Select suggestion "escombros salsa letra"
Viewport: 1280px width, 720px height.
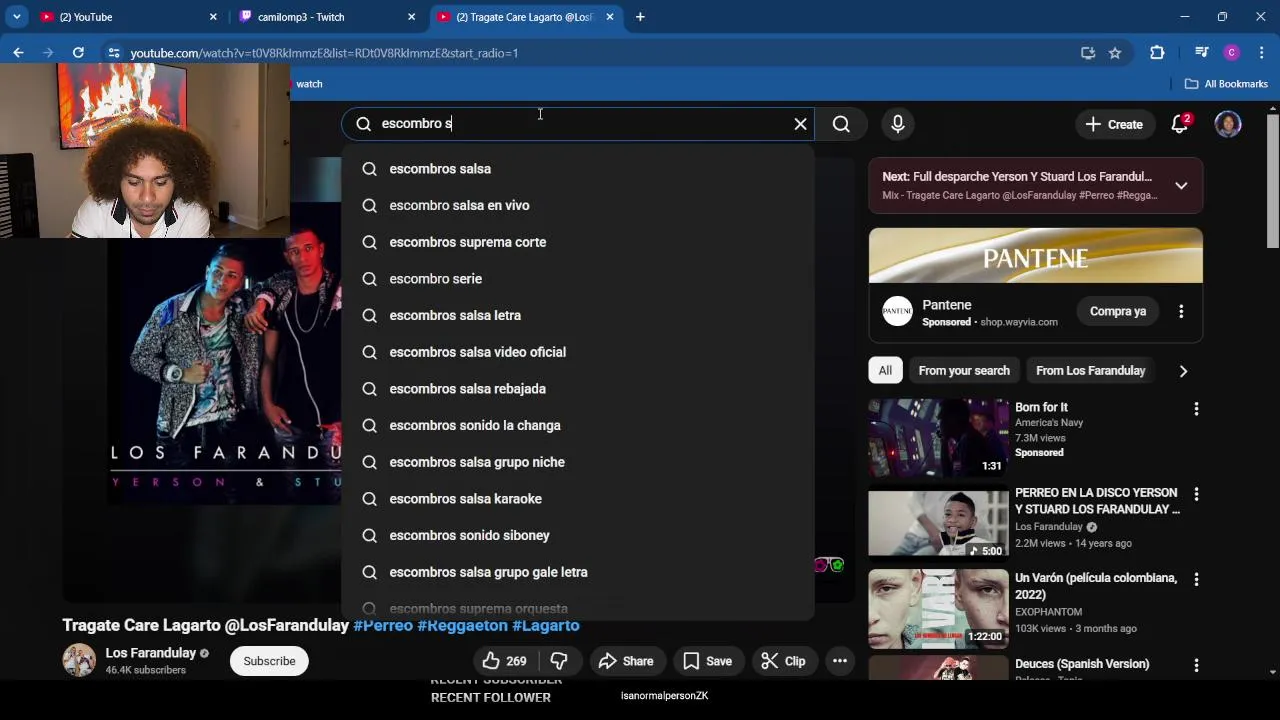point(578,315)
